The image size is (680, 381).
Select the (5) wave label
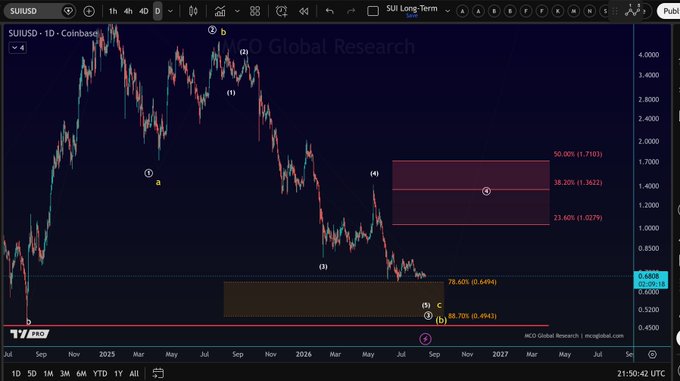pyautogui.click(x=426, y=306)
